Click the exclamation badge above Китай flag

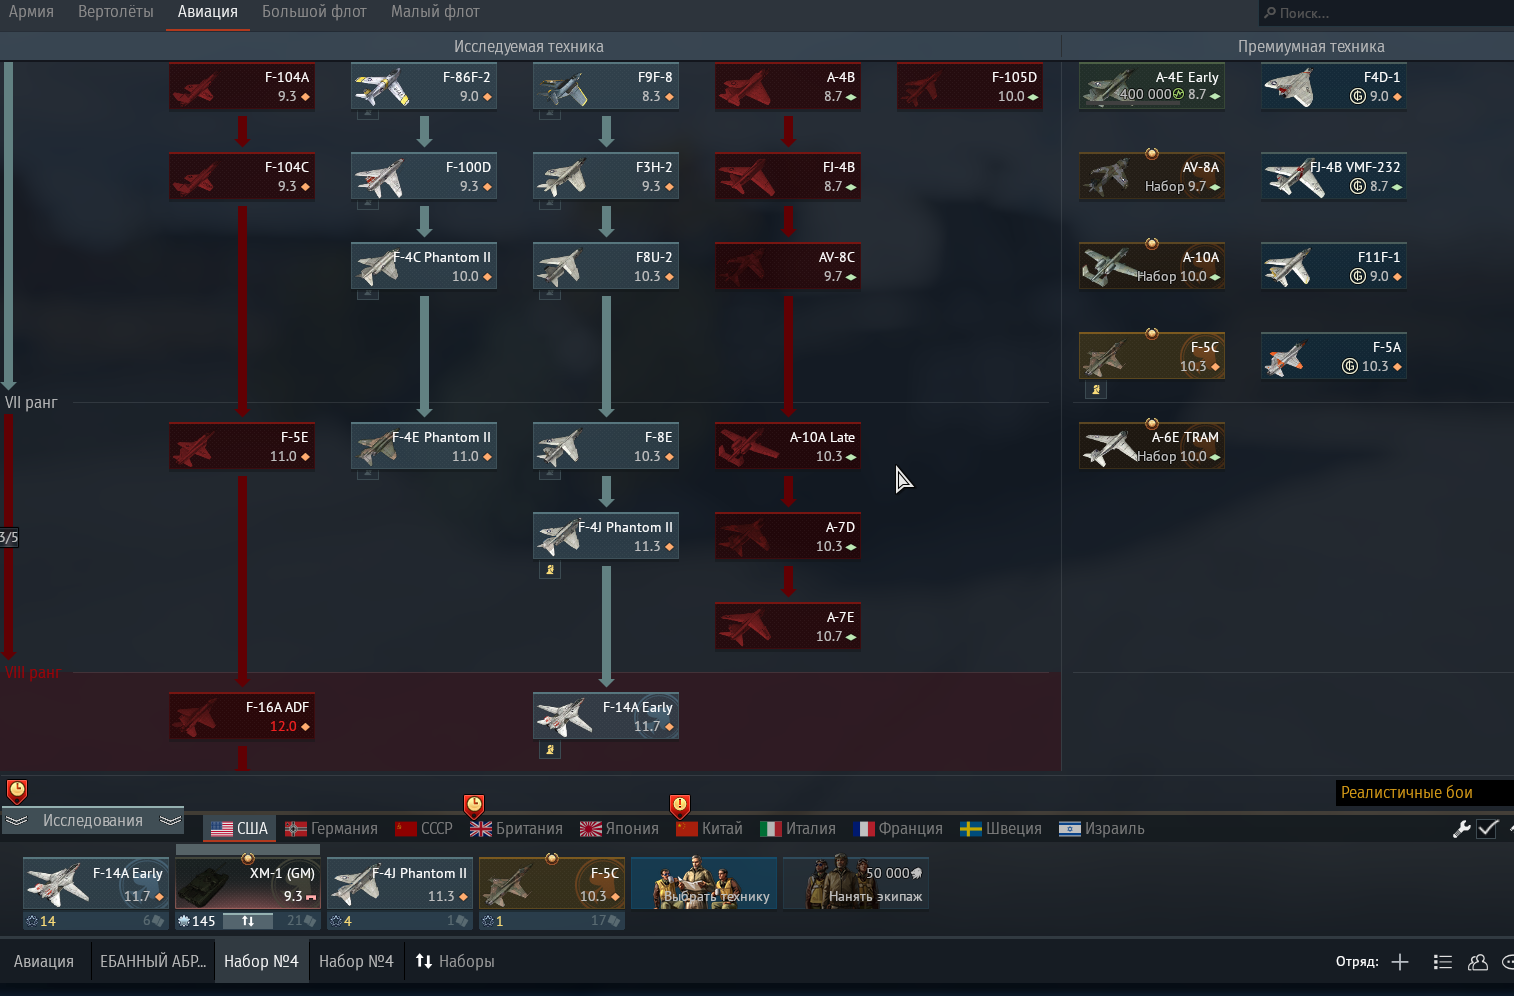click(680, 805)
